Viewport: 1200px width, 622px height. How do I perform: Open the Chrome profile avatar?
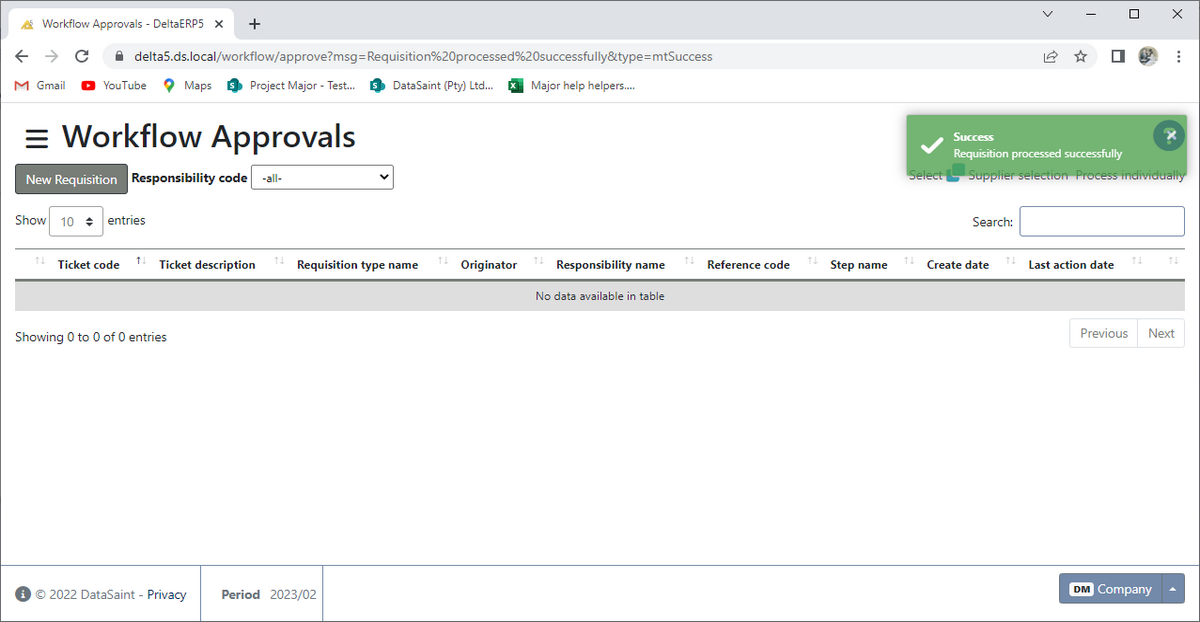point(1148,57)
